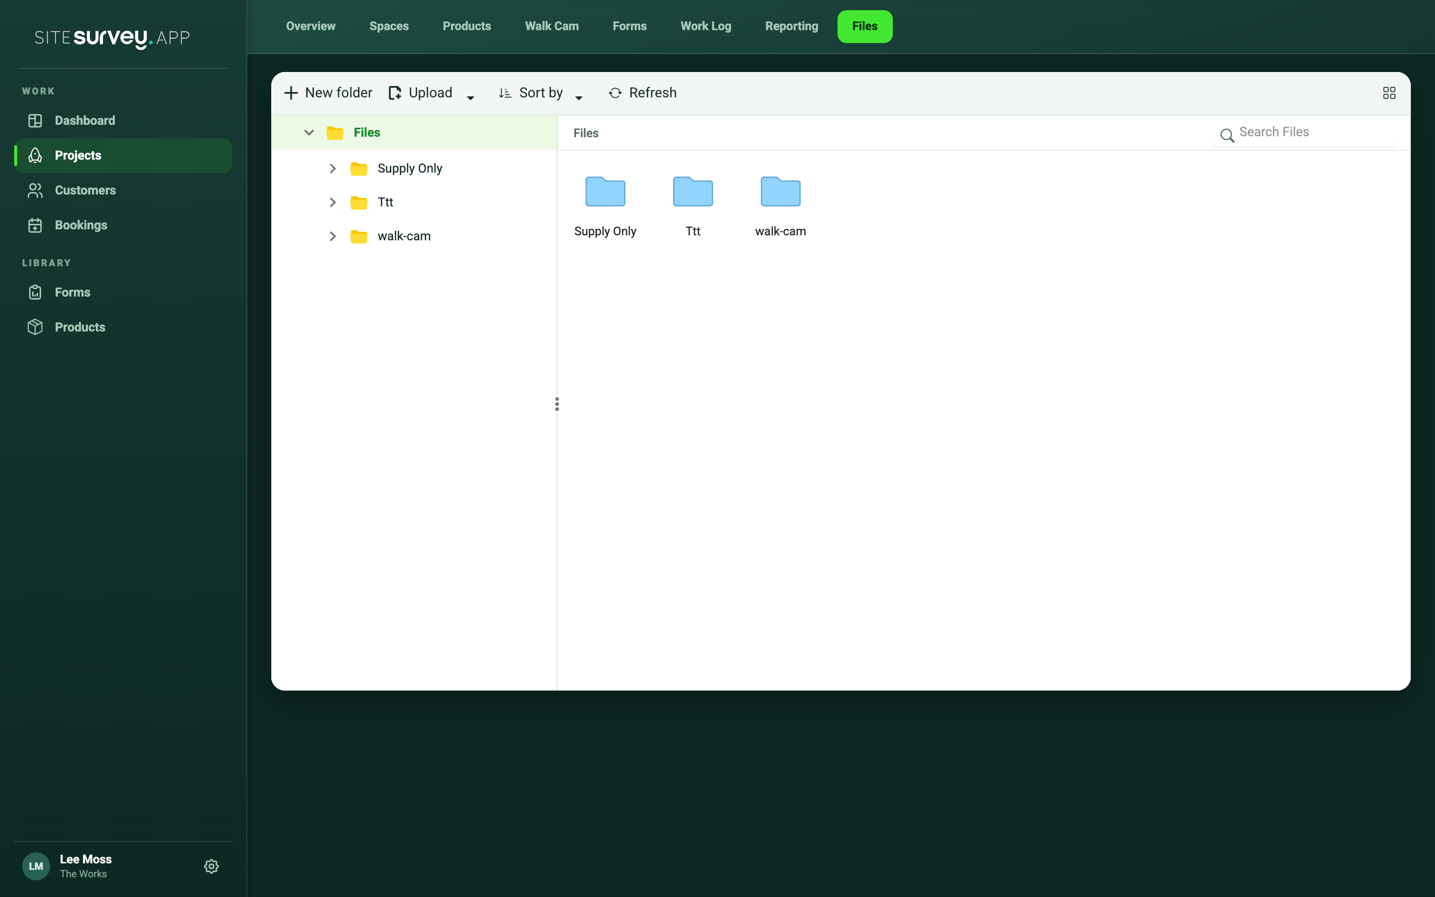This screenshot has width=1435, height=897.
Task: Click the Bookings calendar icon
Action: pyautogui.click(x=35, y=226)
